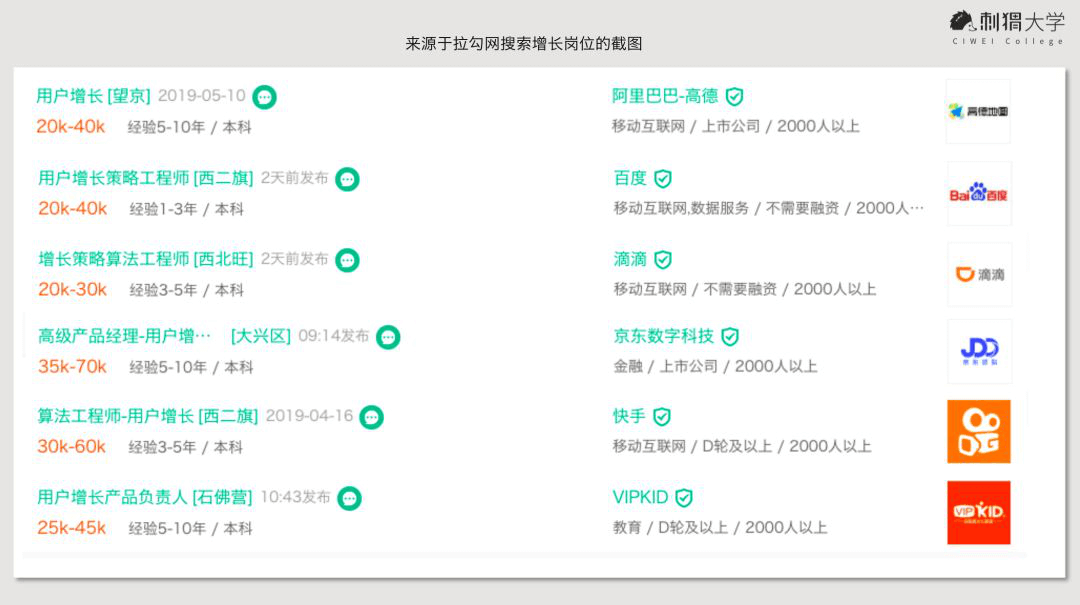Open company link 百度

(x=630, y=178)
